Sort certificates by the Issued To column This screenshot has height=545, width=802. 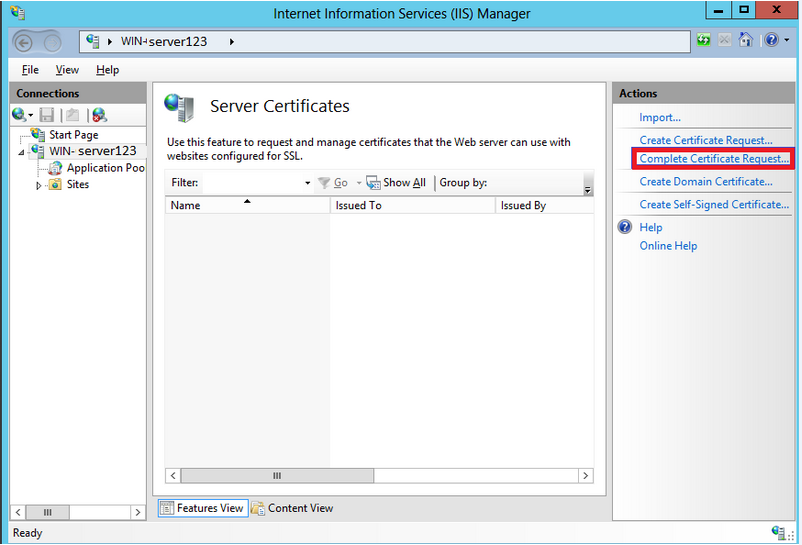(x=412, y=205)
